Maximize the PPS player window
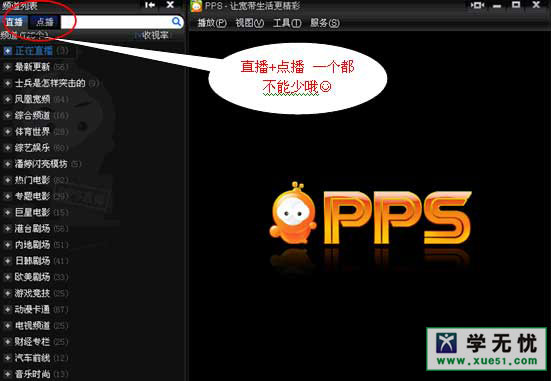551x381 pixels. click(x=516, y=5)
